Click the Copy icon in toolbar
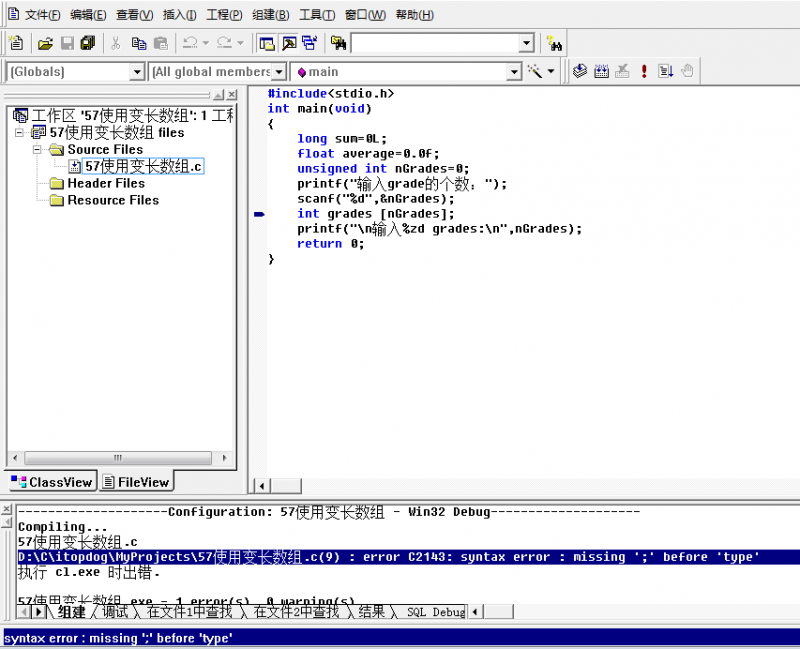Image resolution: width=800 pixels, height=649 pixels. 138,43
